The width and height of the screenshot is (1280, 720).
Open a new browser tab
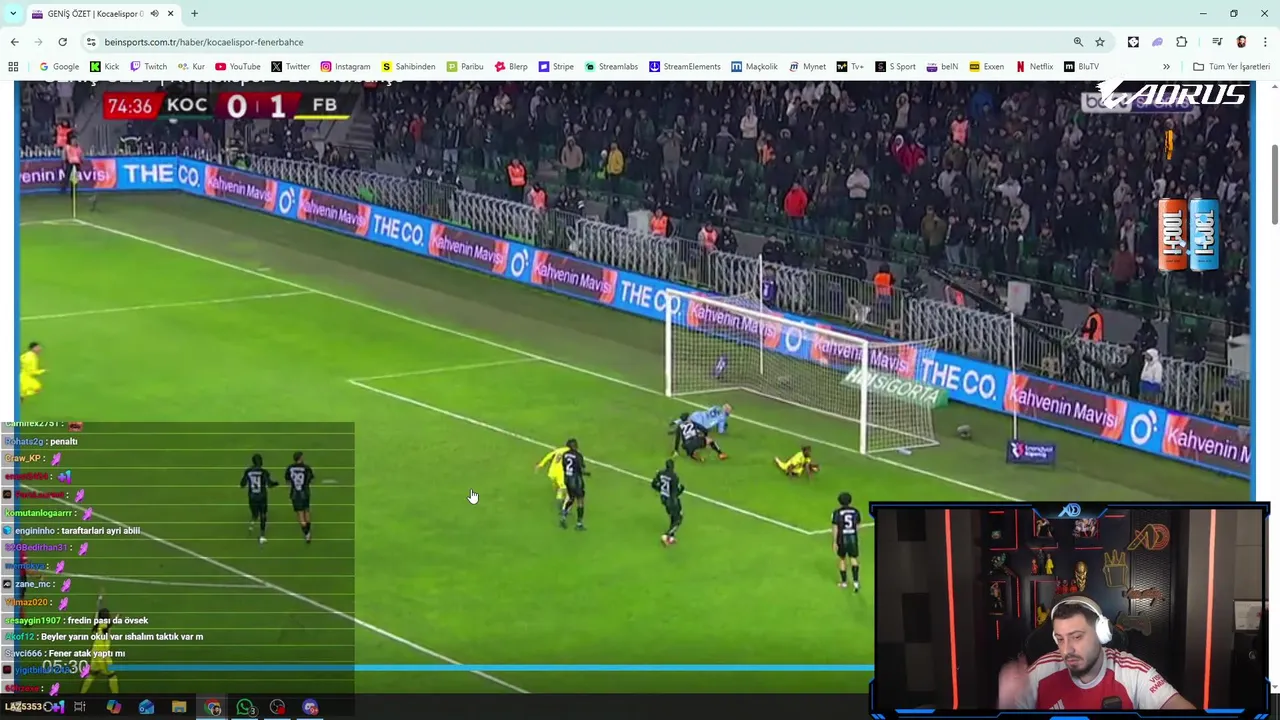[194, 14]
